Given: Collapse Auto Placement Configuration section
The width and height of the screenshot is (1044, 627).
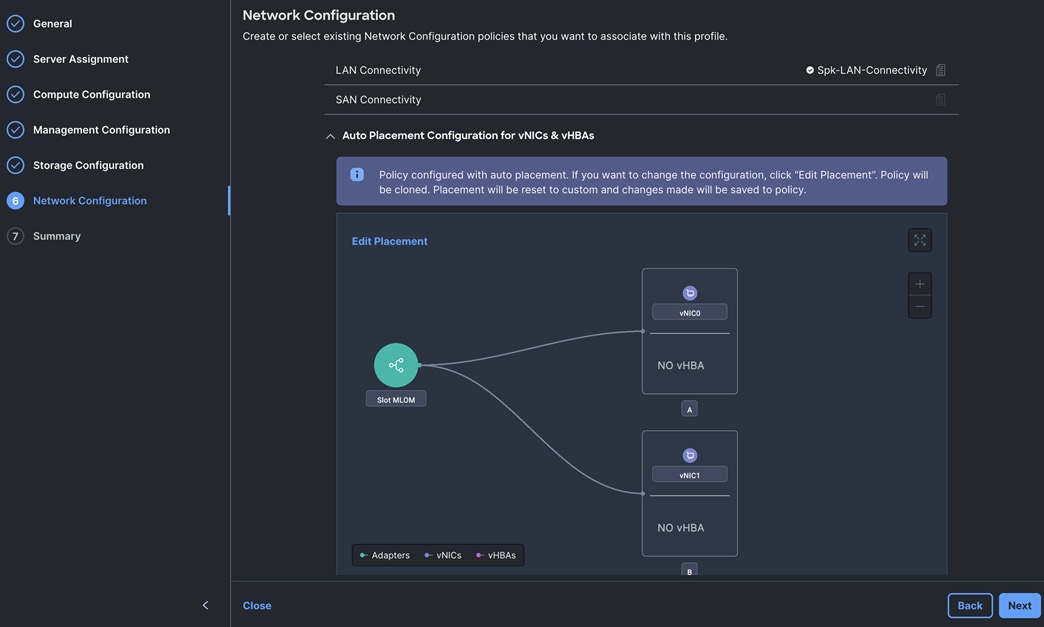Looking at the screenshot, I should coord(330,136).
